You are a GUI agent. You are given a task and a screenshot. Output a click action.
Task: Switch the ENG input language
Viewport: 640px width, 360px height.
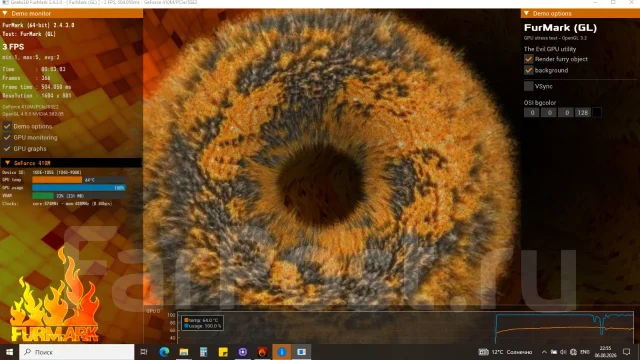585,352
